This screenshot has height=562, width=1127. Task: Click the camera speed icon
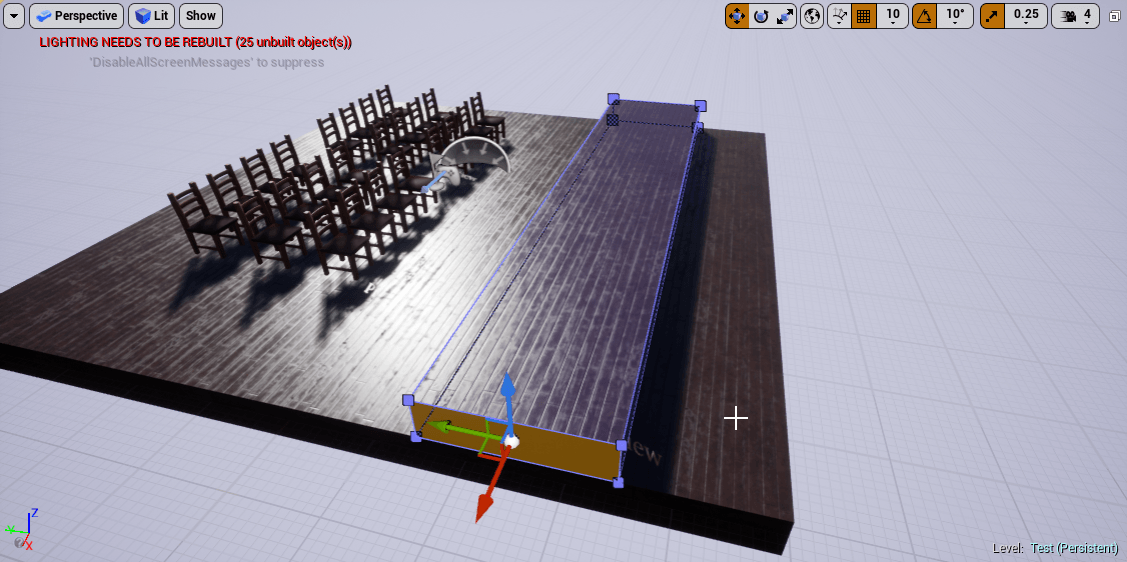(1069, 16)
